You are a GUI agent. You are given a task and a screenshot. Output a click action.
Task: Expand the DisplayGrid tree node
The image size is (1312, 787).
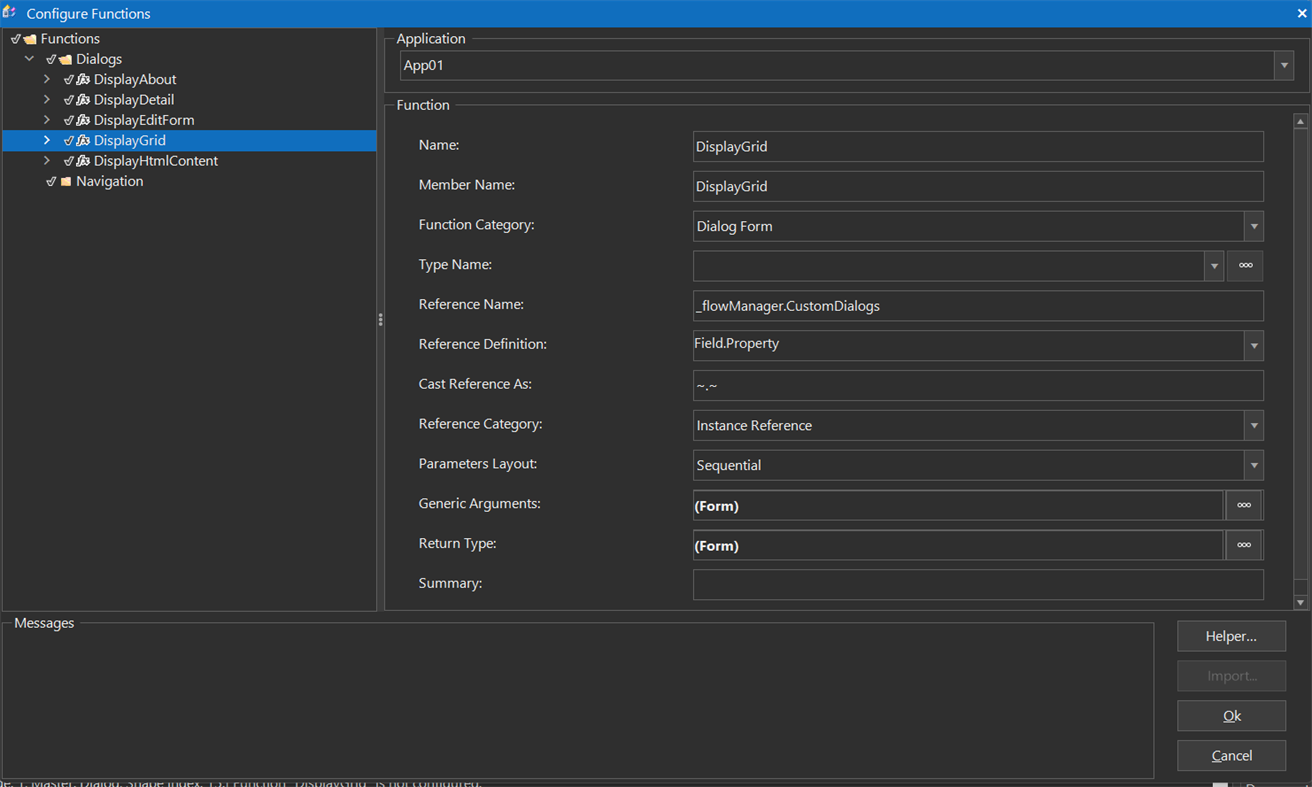click(47, 140)
